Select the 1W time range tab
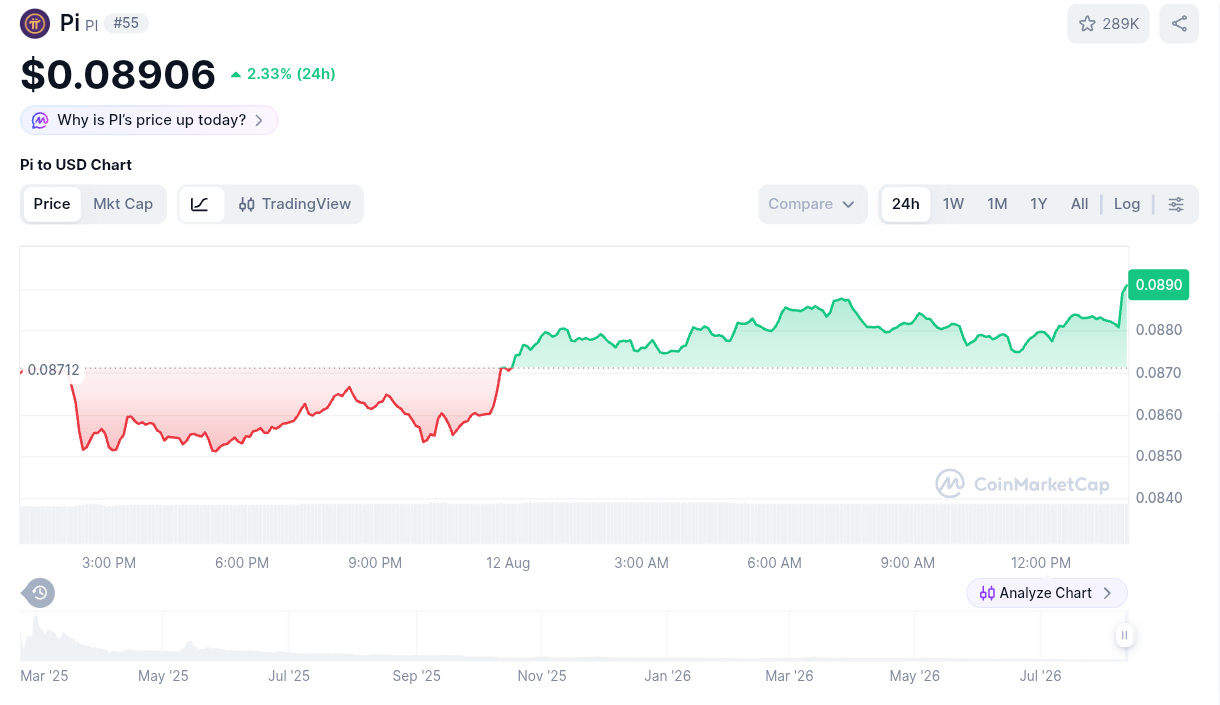This screenshot has height=705, width=1220. (953, 204)
